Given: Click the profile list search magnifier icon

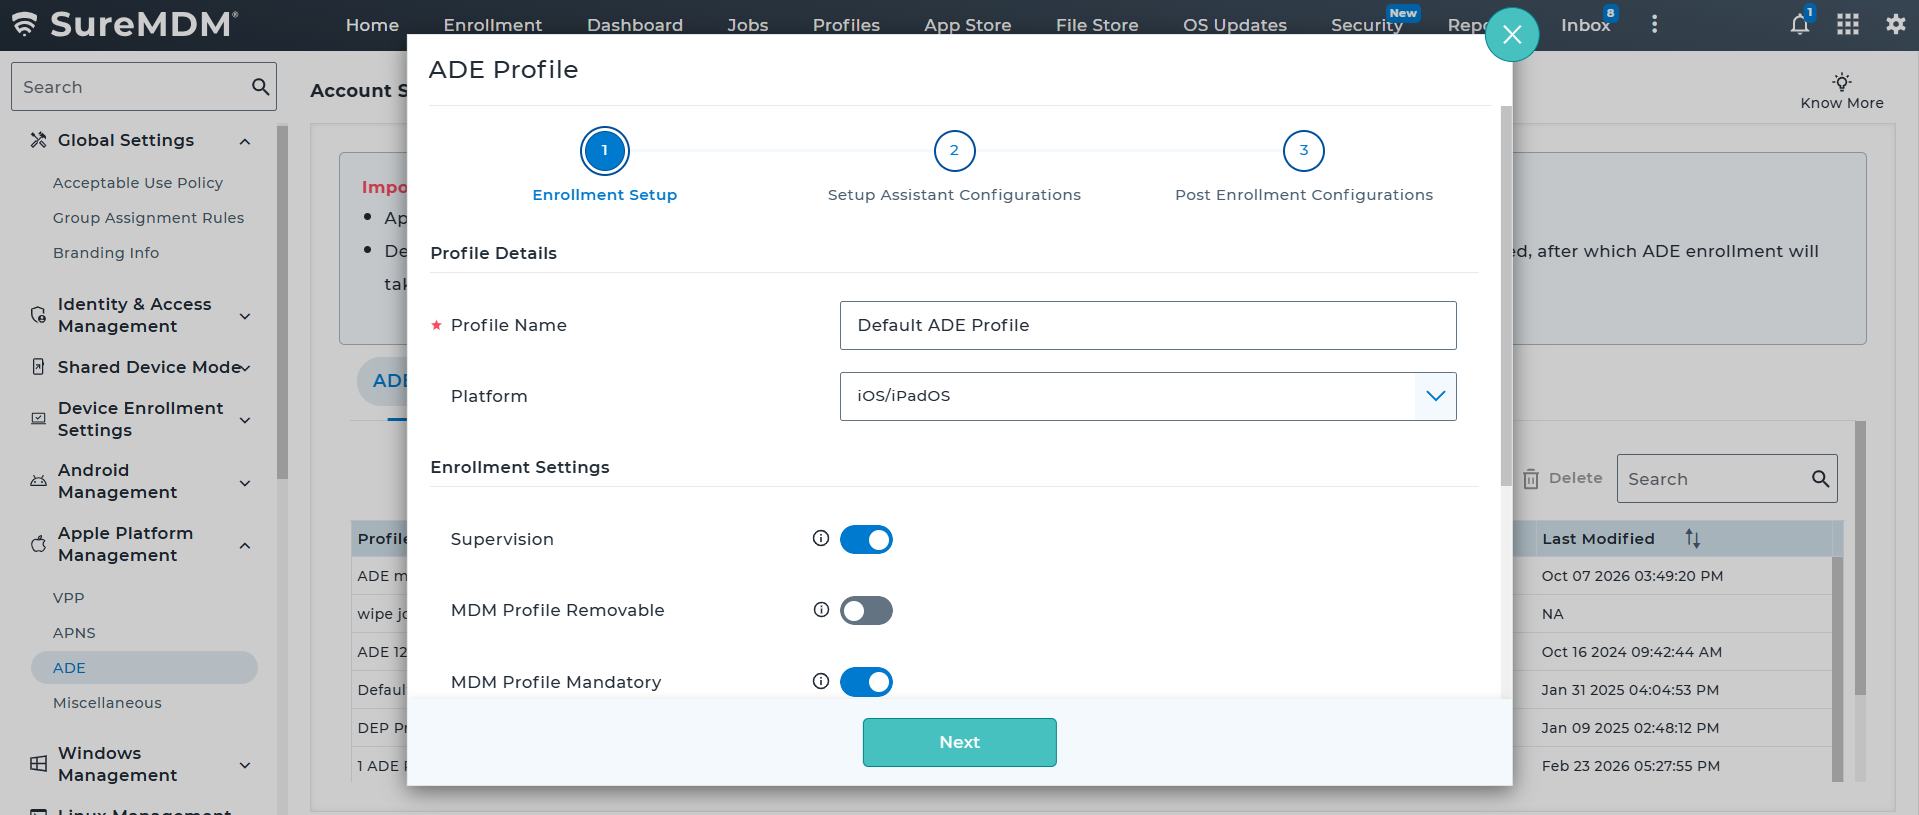Looking at the screenshot, I should (x=1820, y=479).
